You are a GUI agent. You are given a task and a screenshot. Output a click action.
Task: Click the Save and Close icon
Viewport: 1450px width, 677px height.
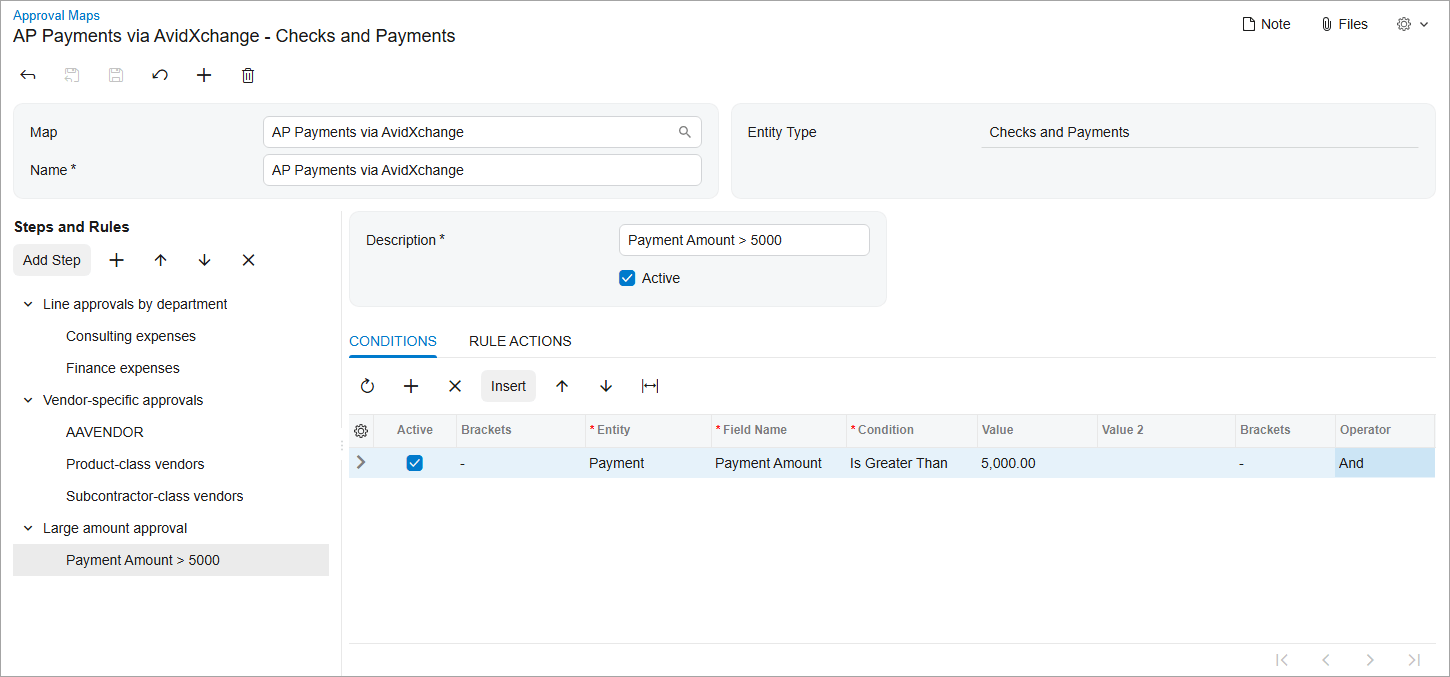pos(72,75)
